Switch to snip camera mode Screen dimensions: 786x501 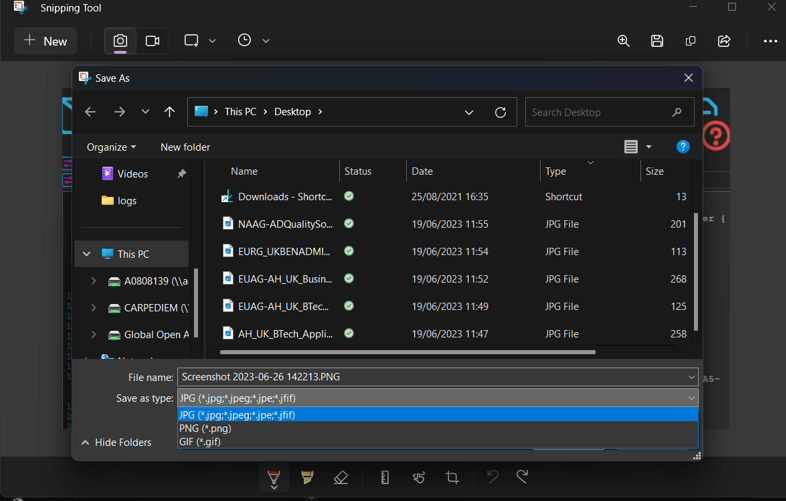point(120,41)
